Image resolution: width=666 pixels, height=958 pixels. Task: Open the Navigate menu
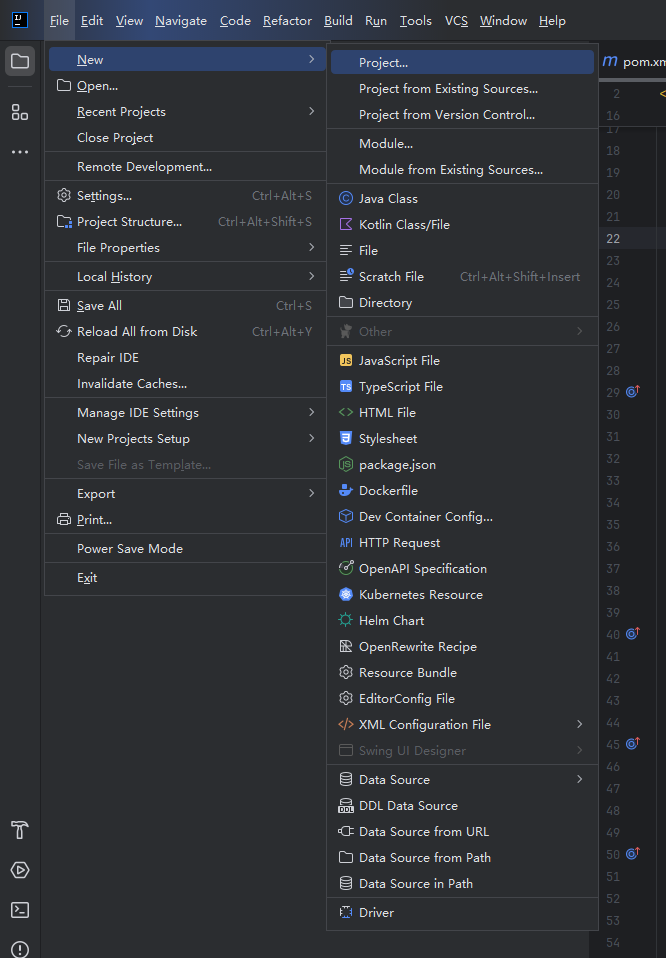[x=181, y=21]
